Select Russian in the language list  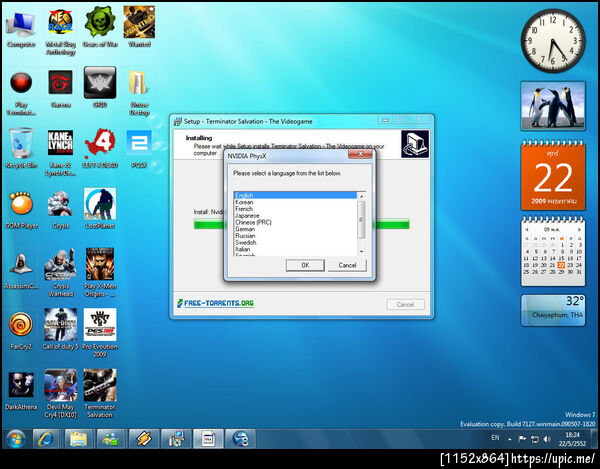pyautogui.click(x=295, y=236)
